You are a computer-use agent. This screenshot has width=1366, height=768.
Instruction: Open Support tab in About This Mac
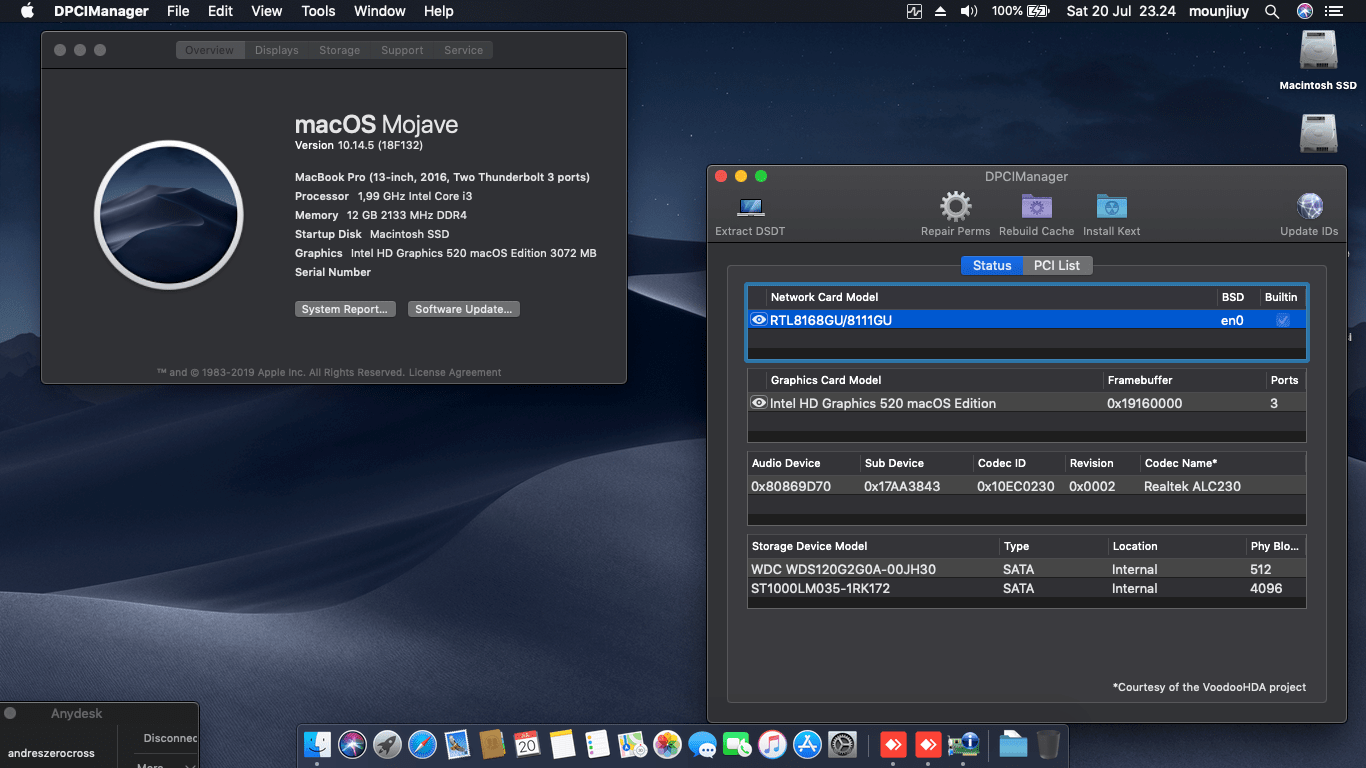click(402, 50)
